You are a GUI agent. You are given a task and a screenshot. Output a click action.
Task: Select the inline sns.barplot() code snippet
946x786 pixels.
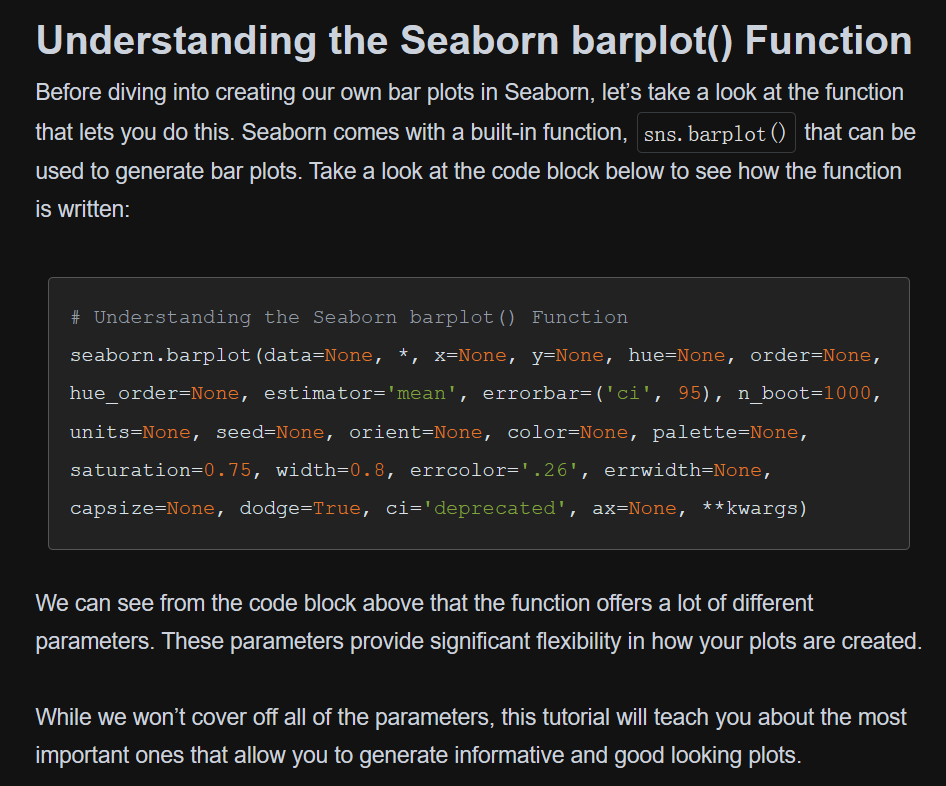tap(716, 132)
